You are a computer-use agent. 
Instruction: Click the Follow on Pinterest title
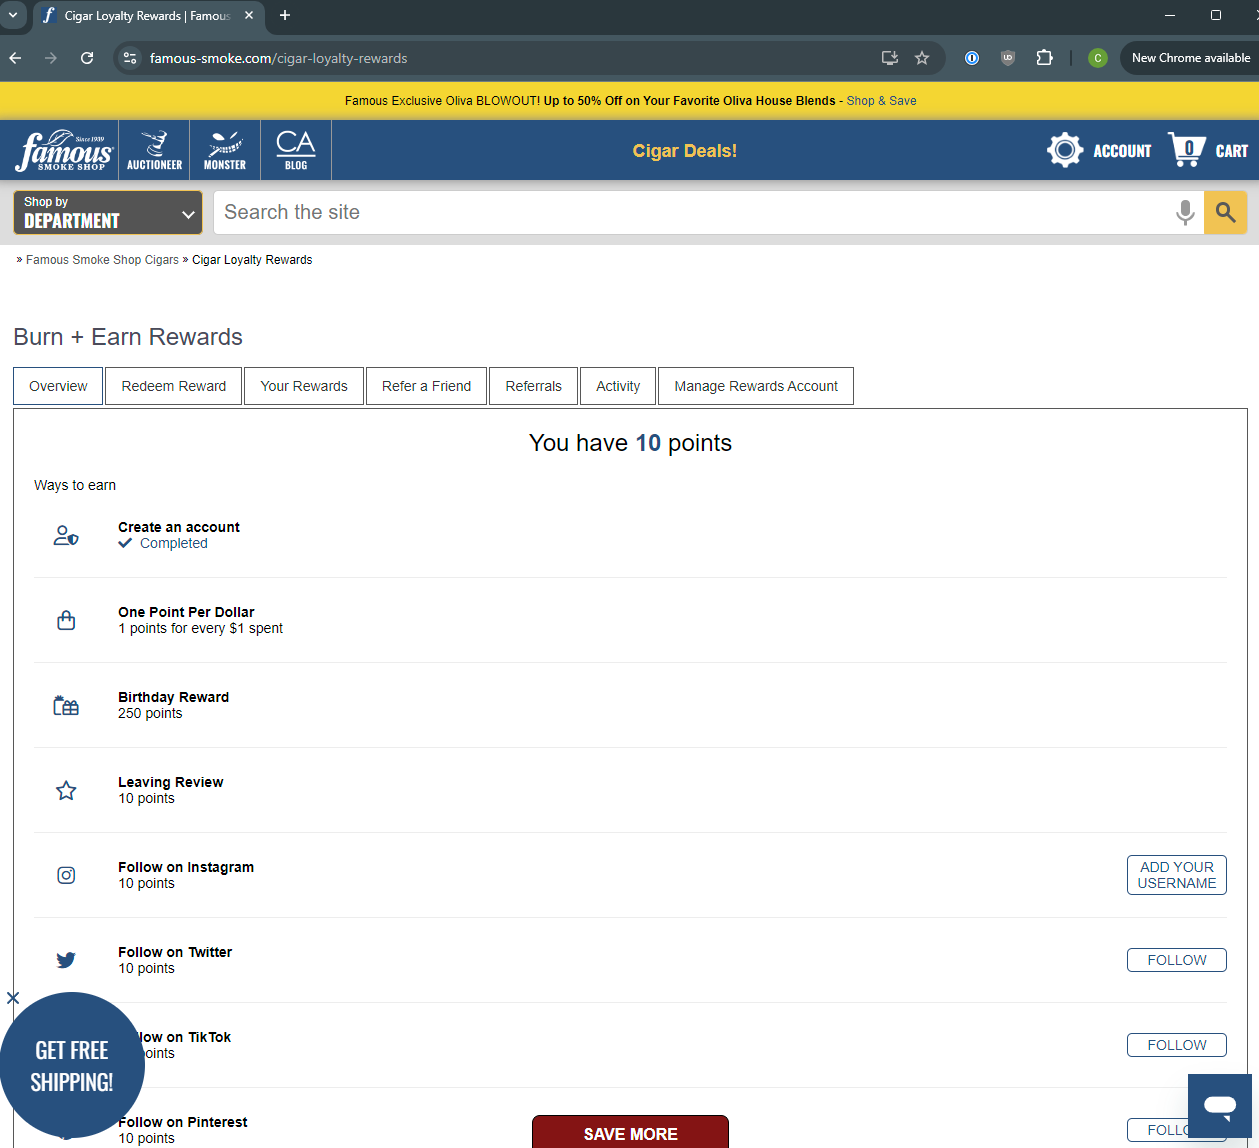click(183, 1122)
